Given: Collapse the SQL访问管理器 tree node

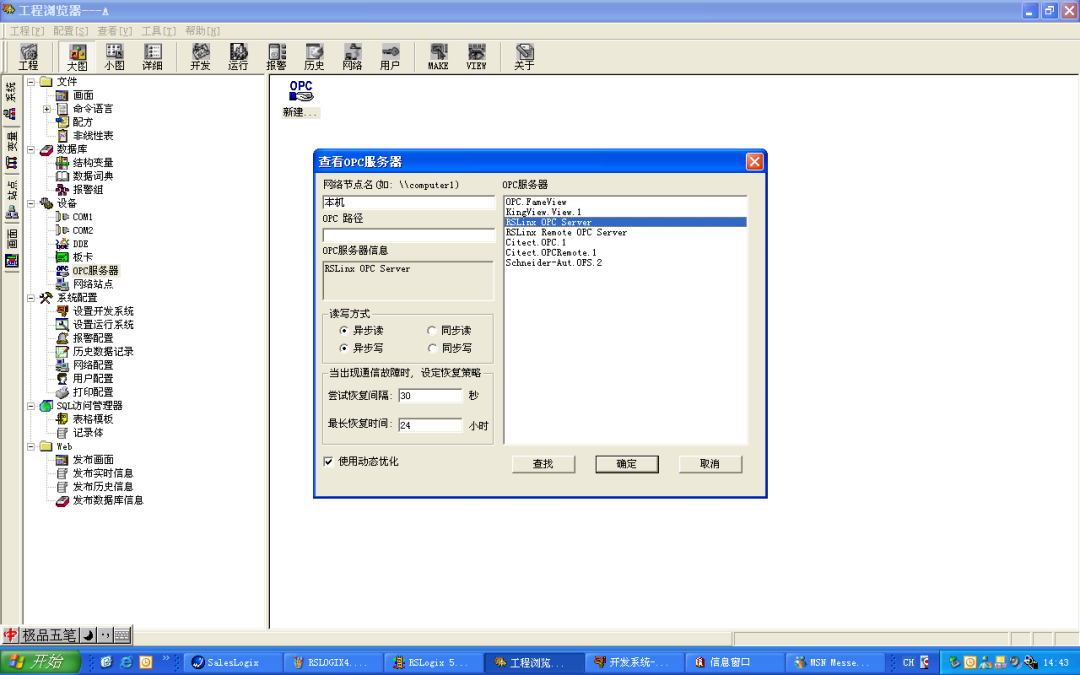Looking at the screenshot, I should [30, 406].
